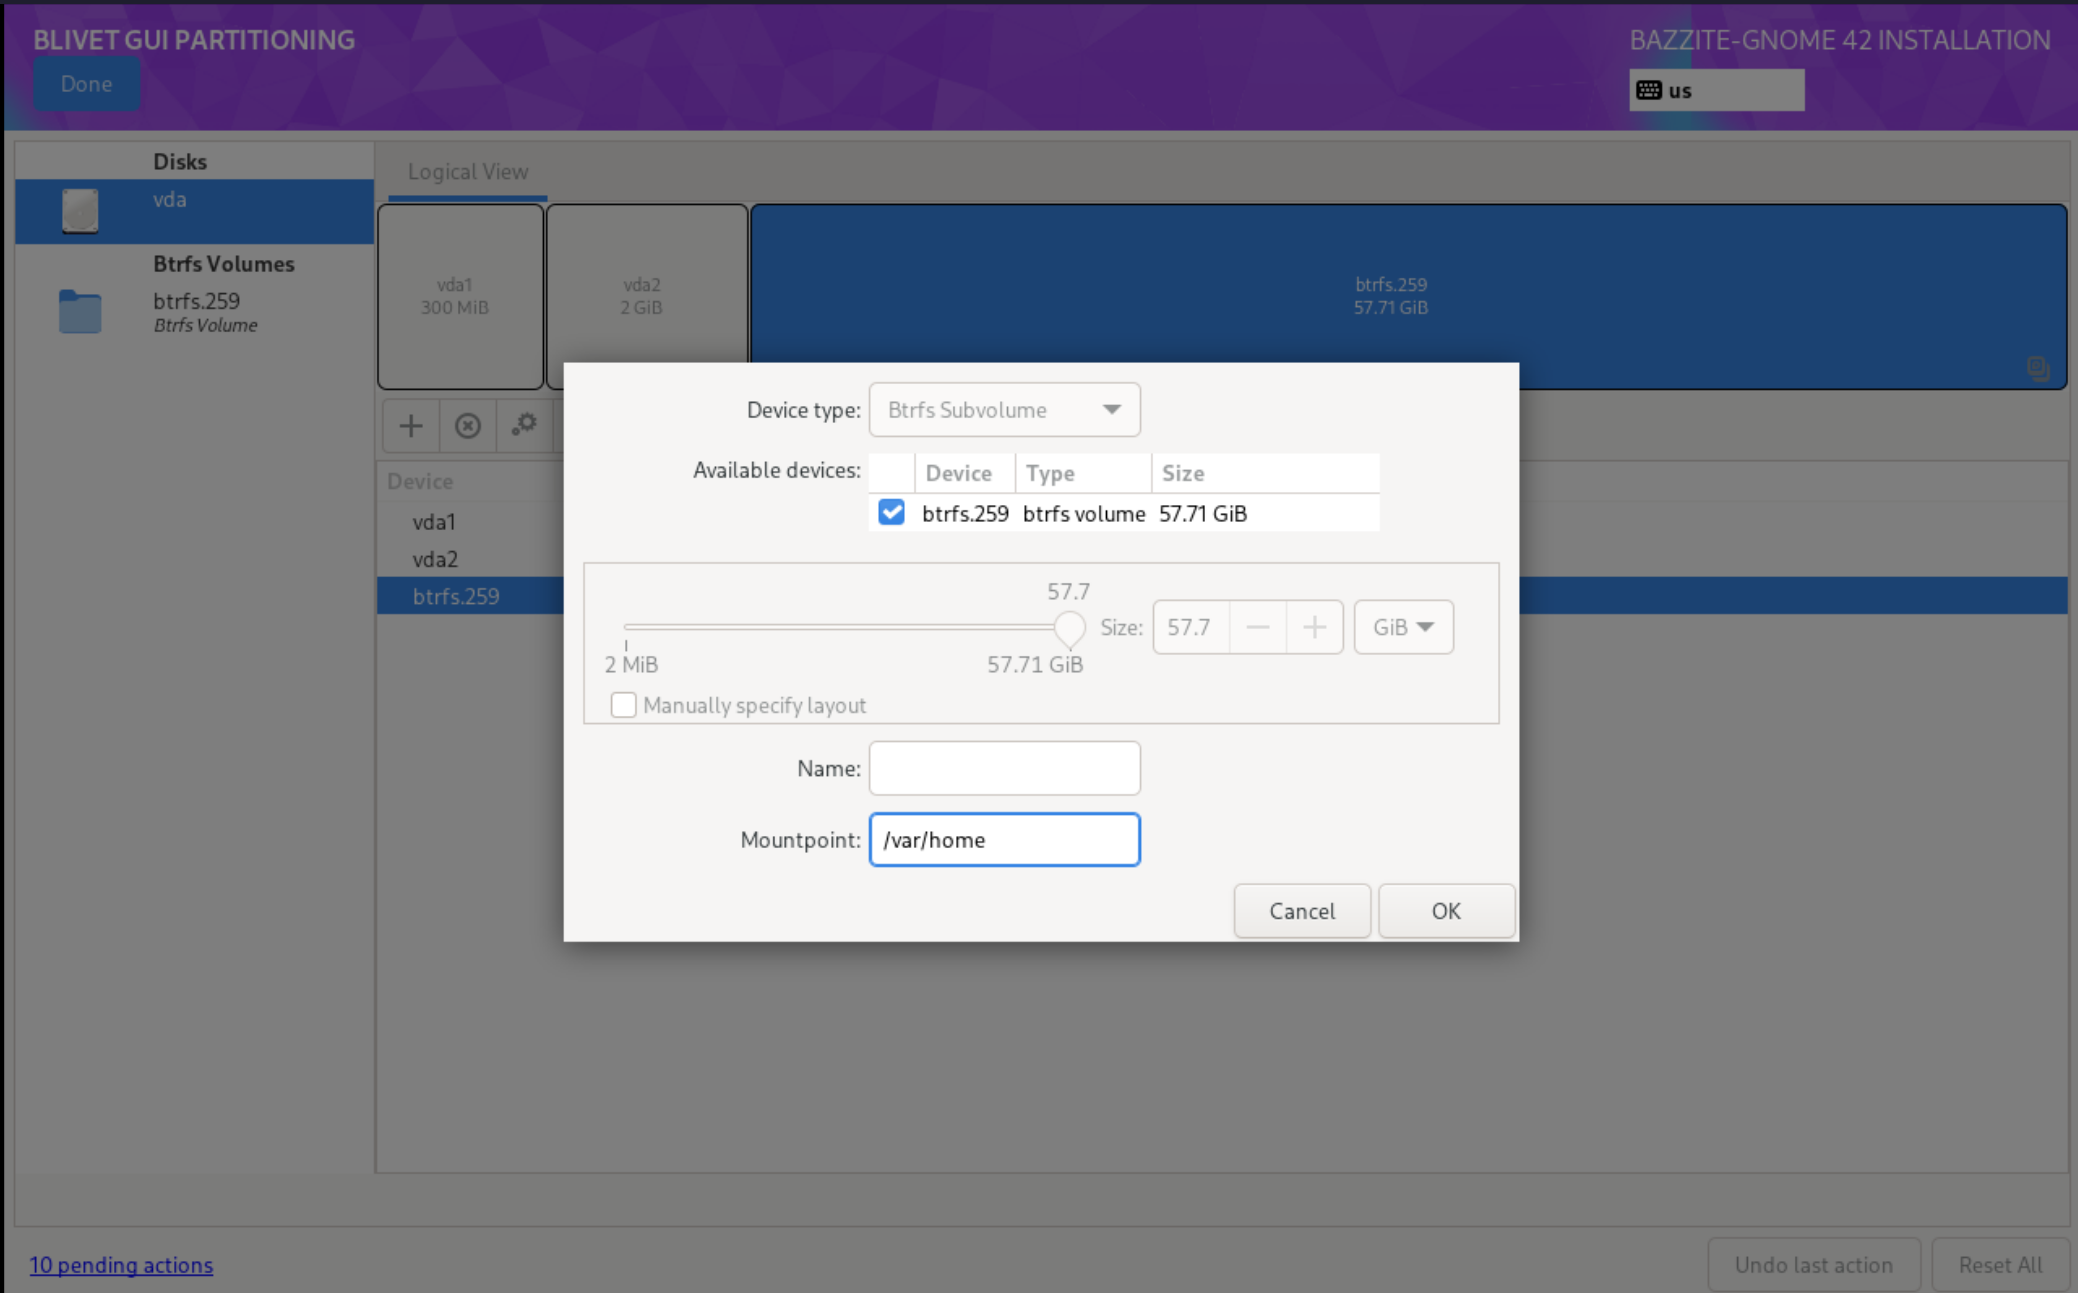Click into the Name text field
This screenshot has height=1293, width=2078.
point(1004,768)
